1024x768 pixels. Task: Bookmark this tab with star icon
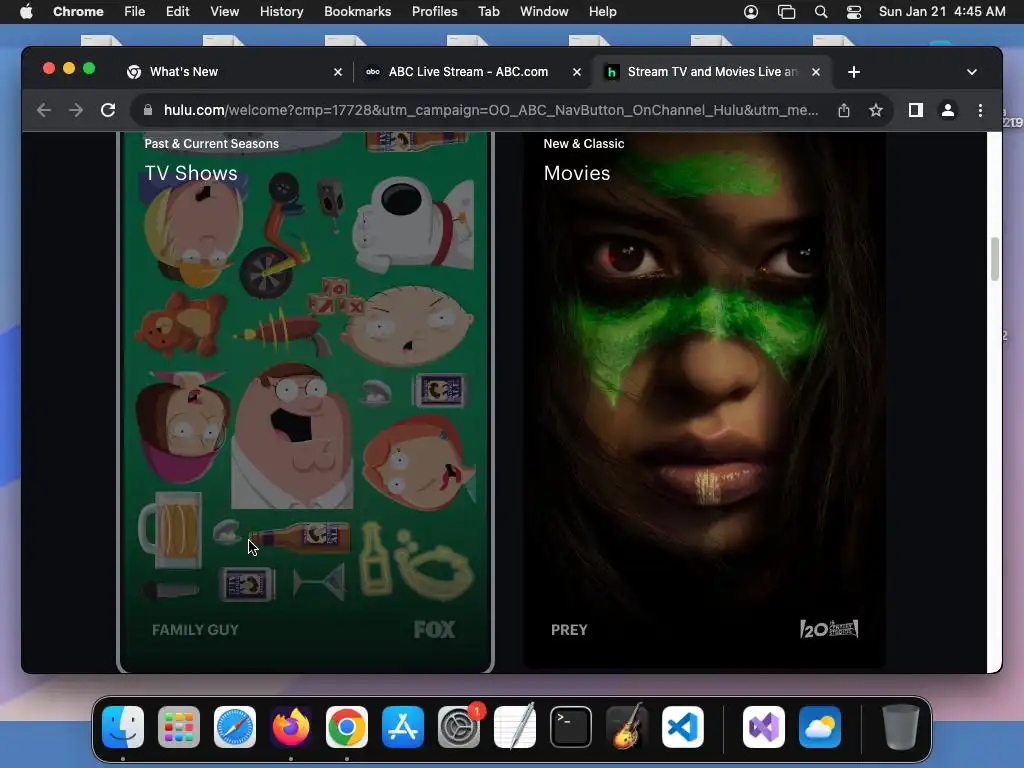click(876, 110)
